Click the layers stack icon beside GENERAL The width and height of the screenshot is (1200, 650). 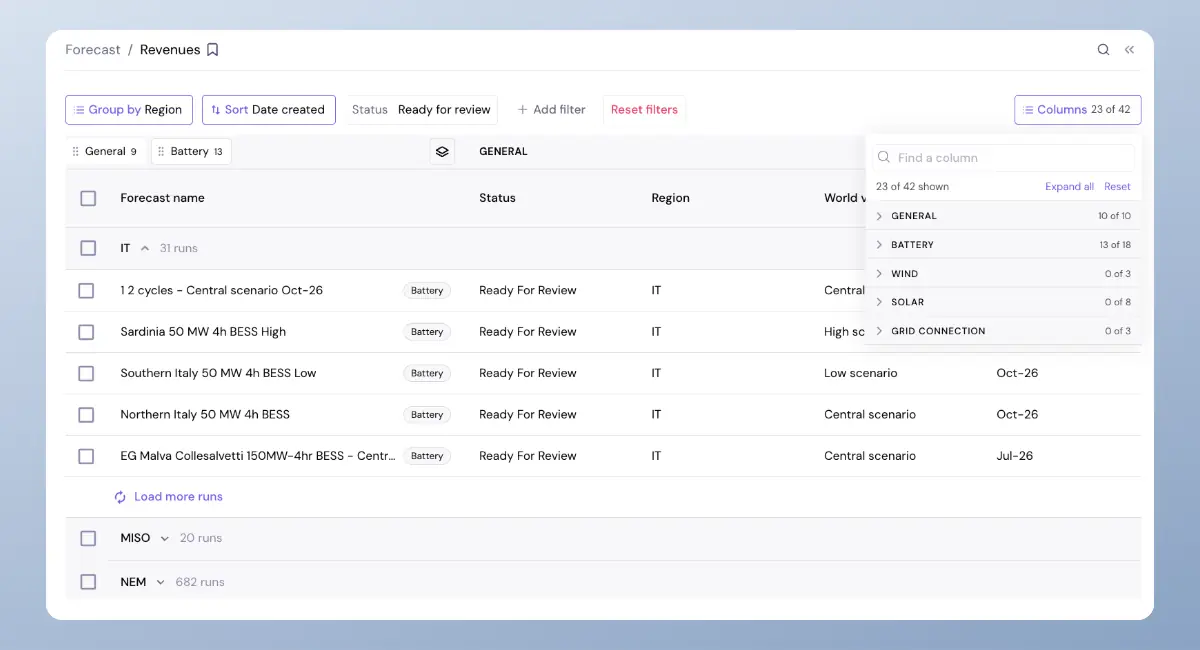(x=442, y=151)
